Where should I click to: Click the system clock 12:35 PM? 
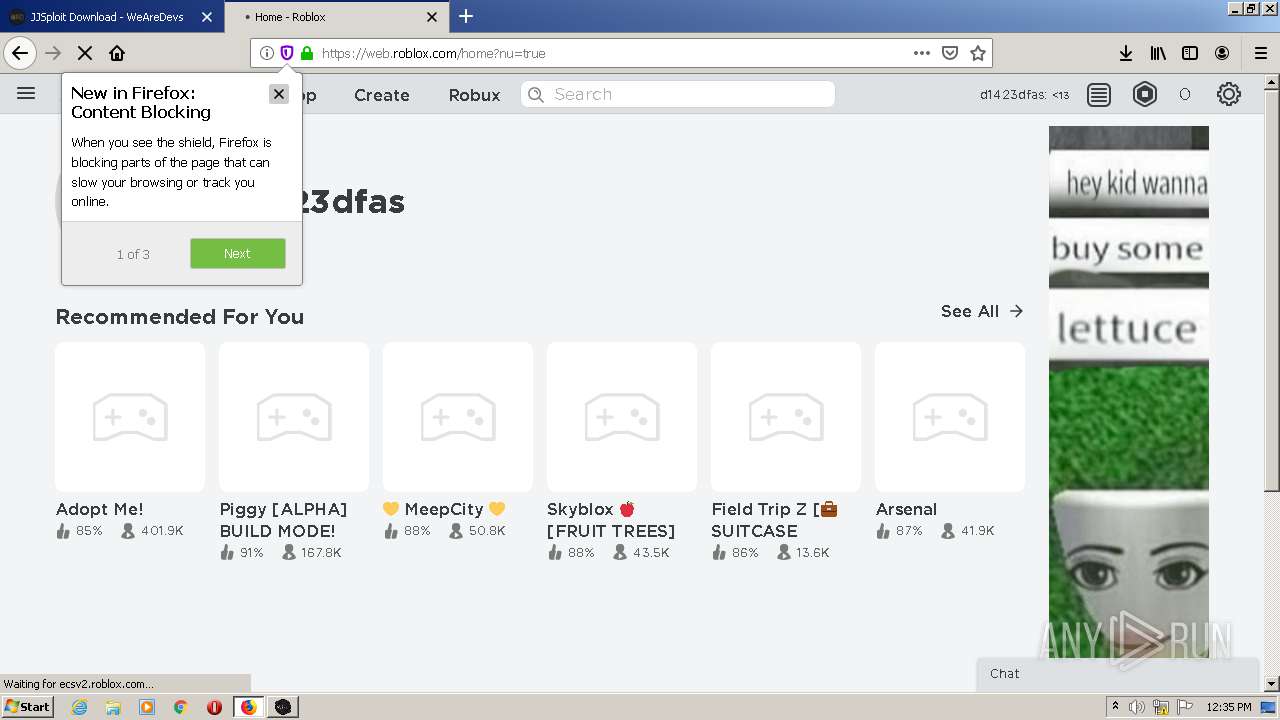click(1229, 707)
